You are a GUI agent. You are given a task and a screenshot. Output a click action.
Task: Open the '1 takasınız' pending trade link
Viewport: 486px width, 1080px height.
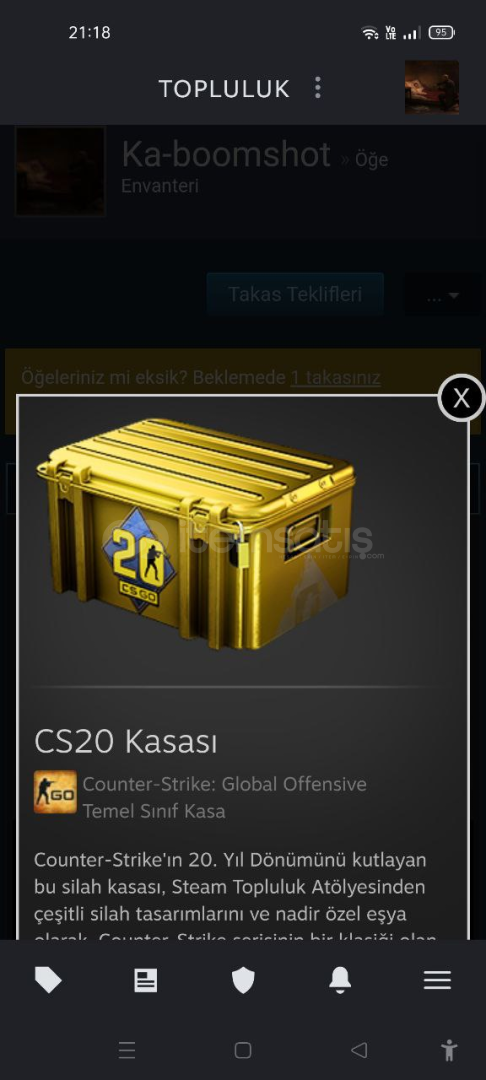click(335, 377)
